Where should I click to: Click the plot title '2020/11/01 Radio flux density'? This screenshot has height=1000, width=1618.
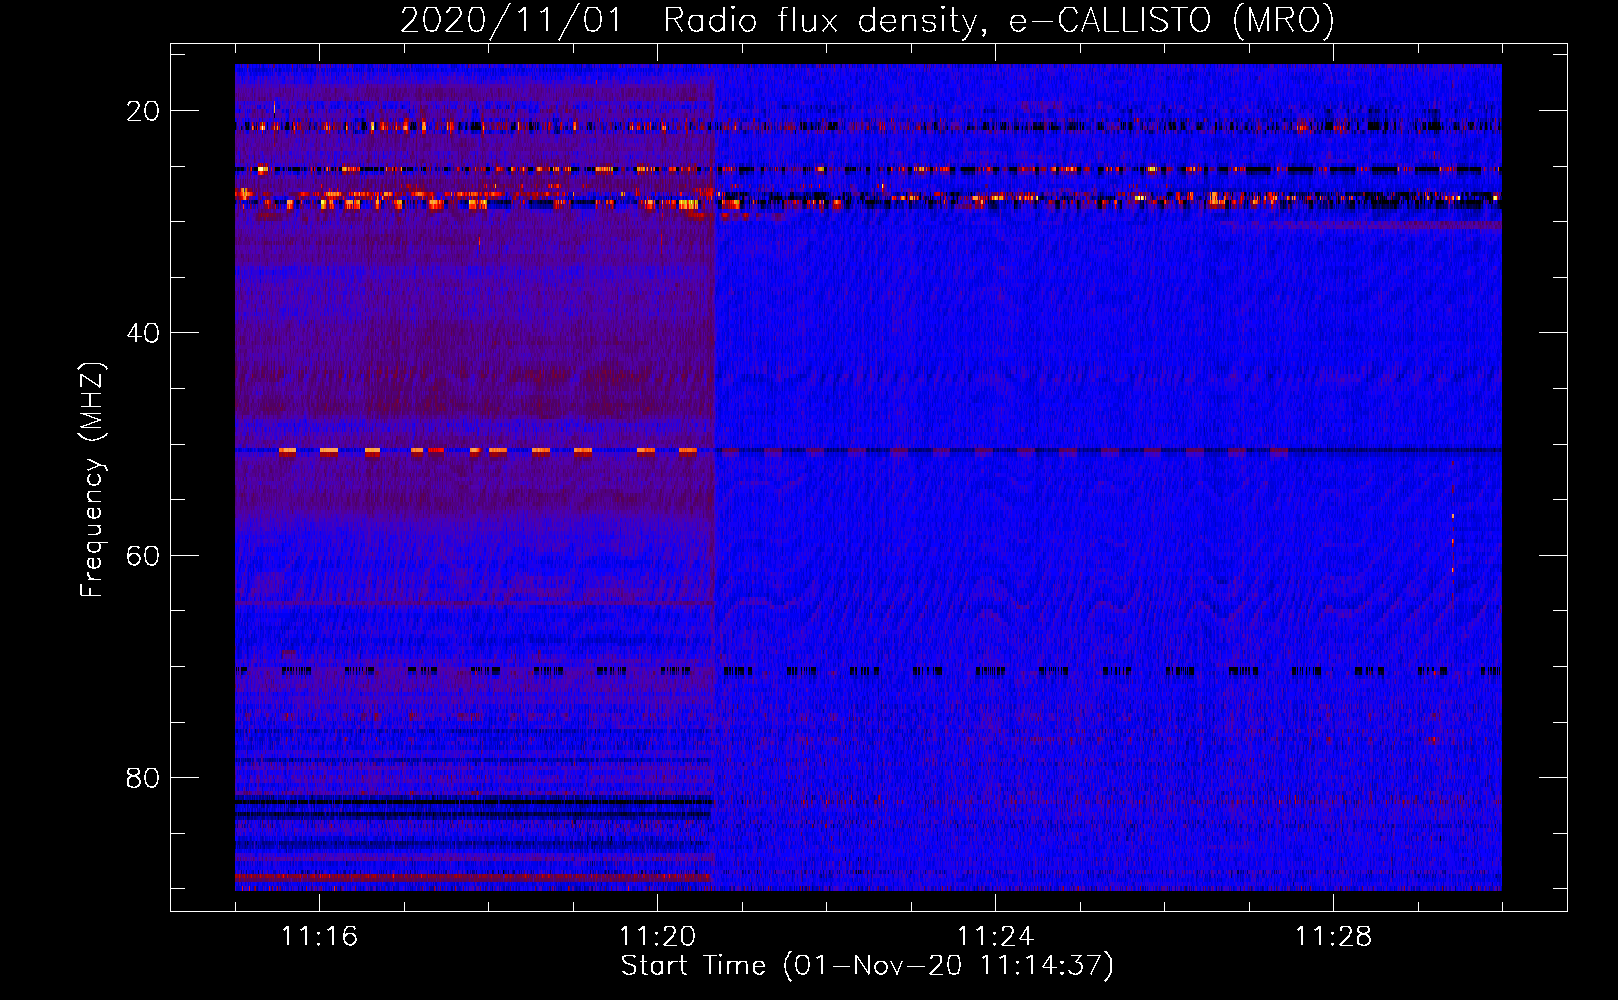click(867, 20)
